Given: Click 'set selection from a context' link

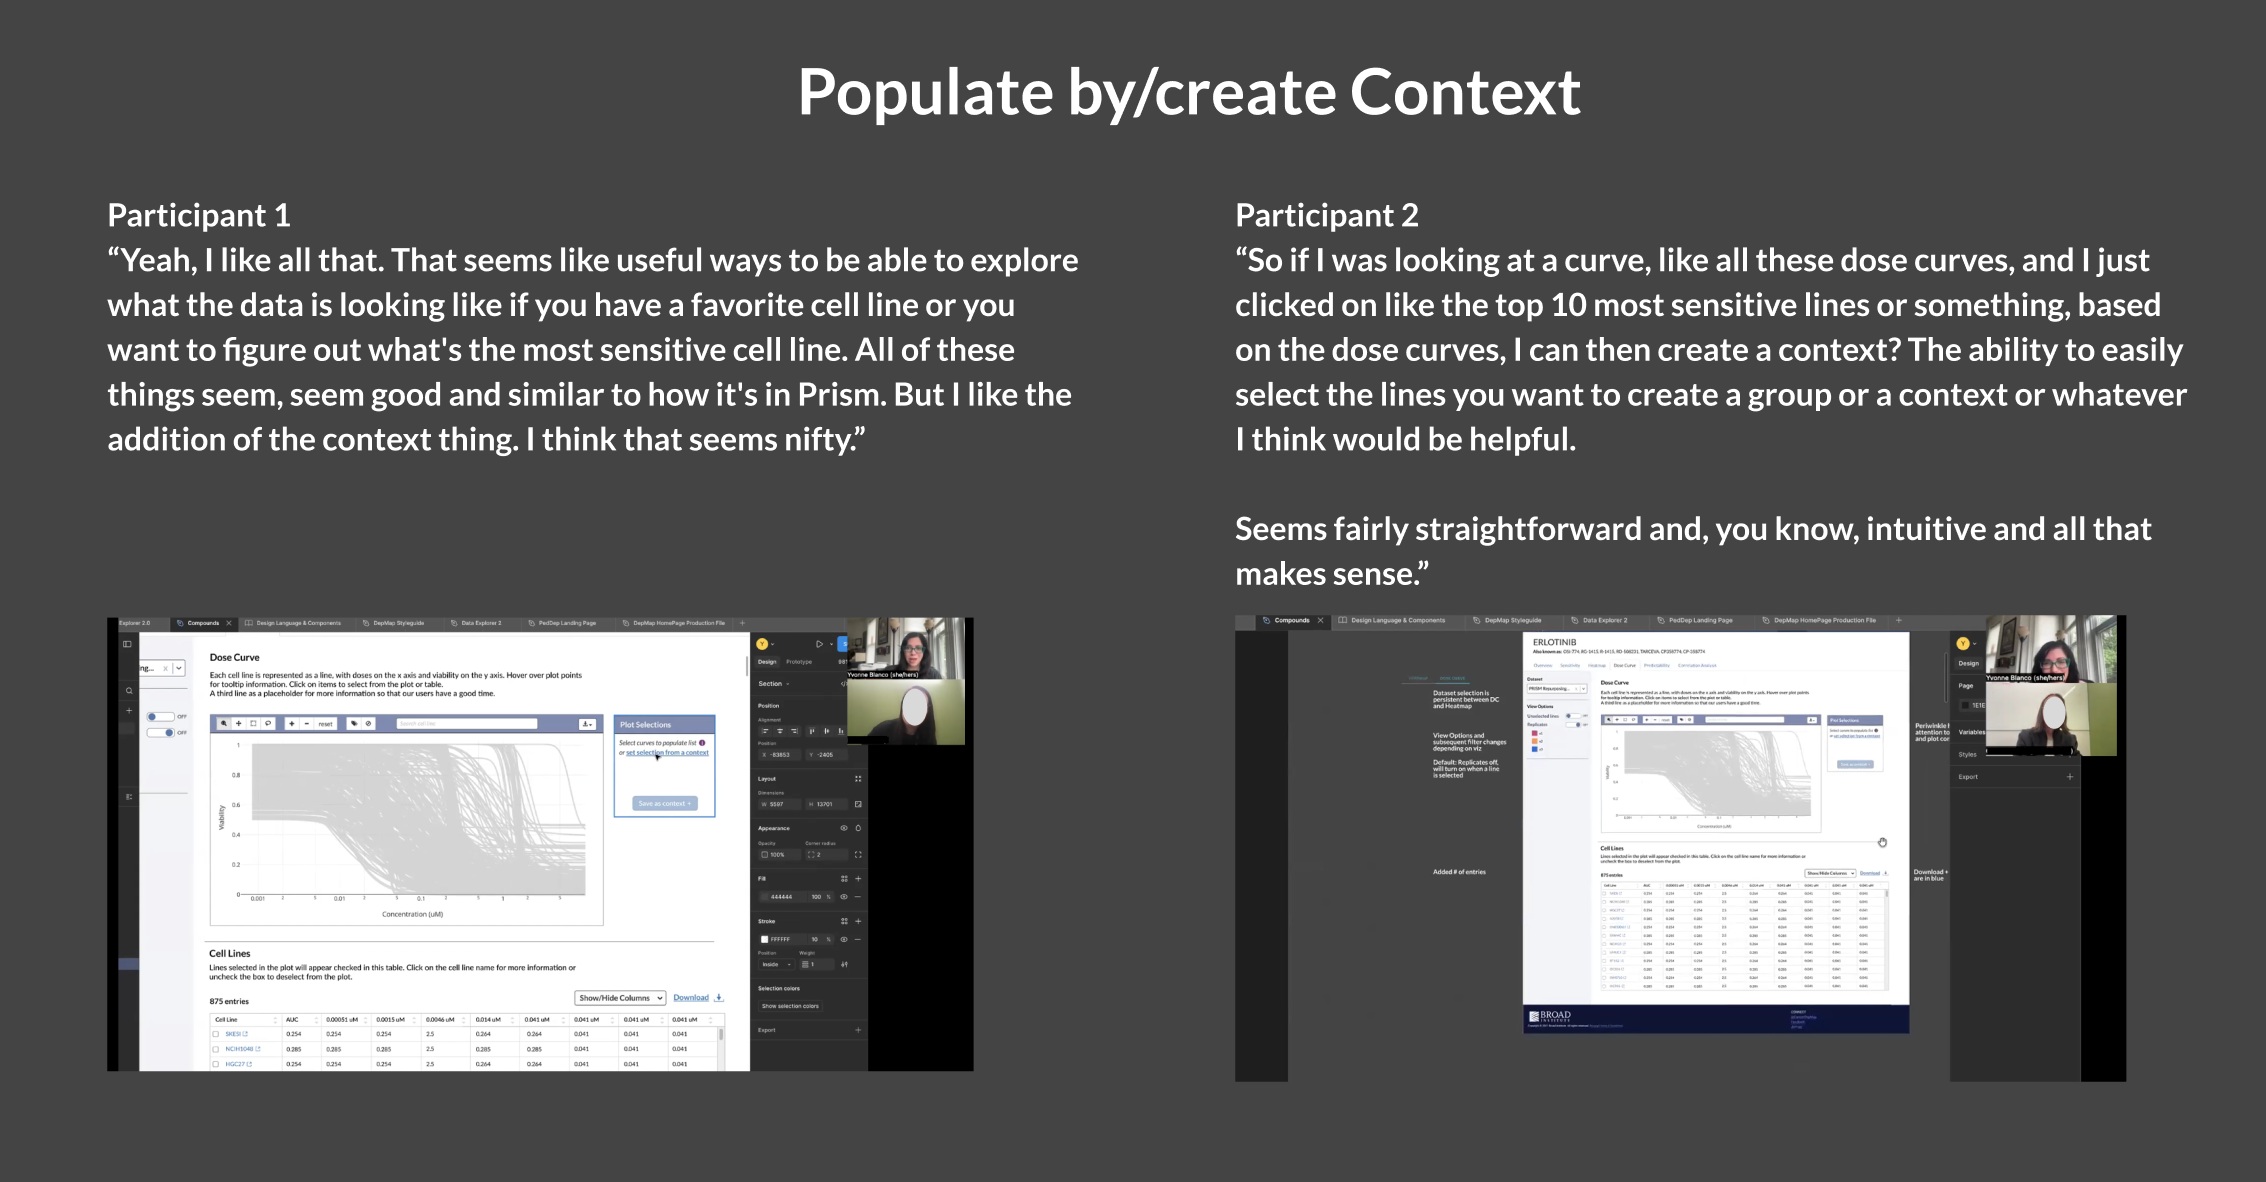Looking at the screenshot, I should point(667,753).
